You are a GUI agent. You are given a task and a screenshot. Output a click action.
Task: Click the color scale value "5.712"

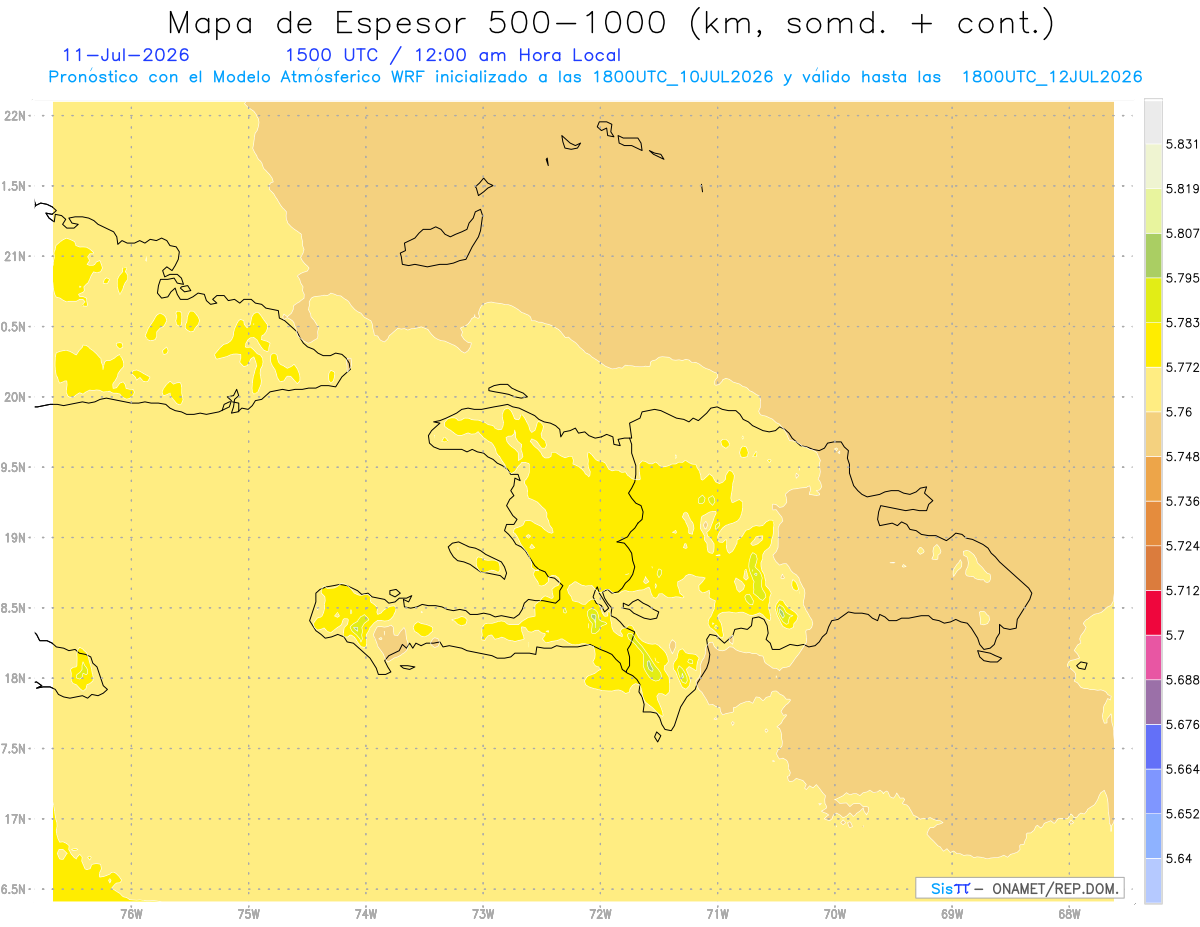(1183, 591)
